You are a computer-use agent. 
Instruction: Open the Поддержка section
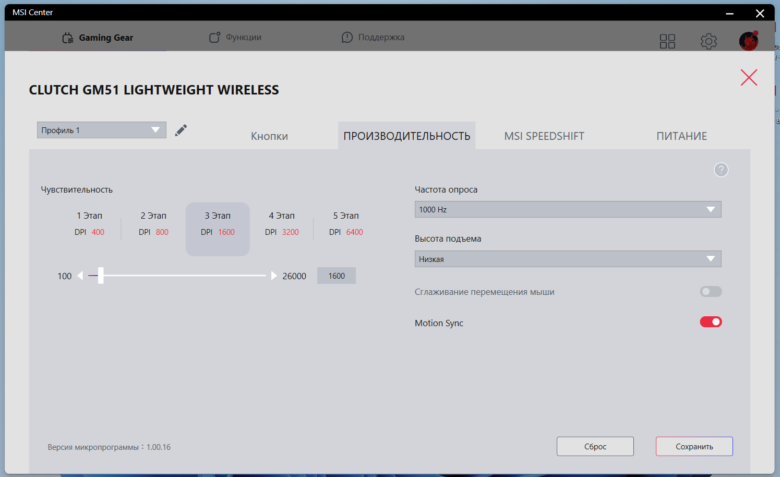pos(373,37)
